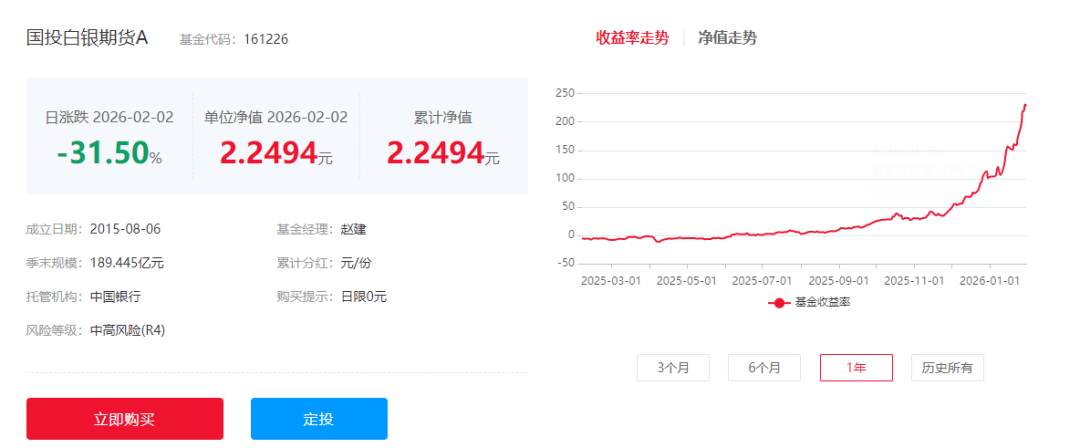This screenshot has height=448, width=1080.
Task: Click the 2025-09-01 x-axis date label
Action: point(838,281)
